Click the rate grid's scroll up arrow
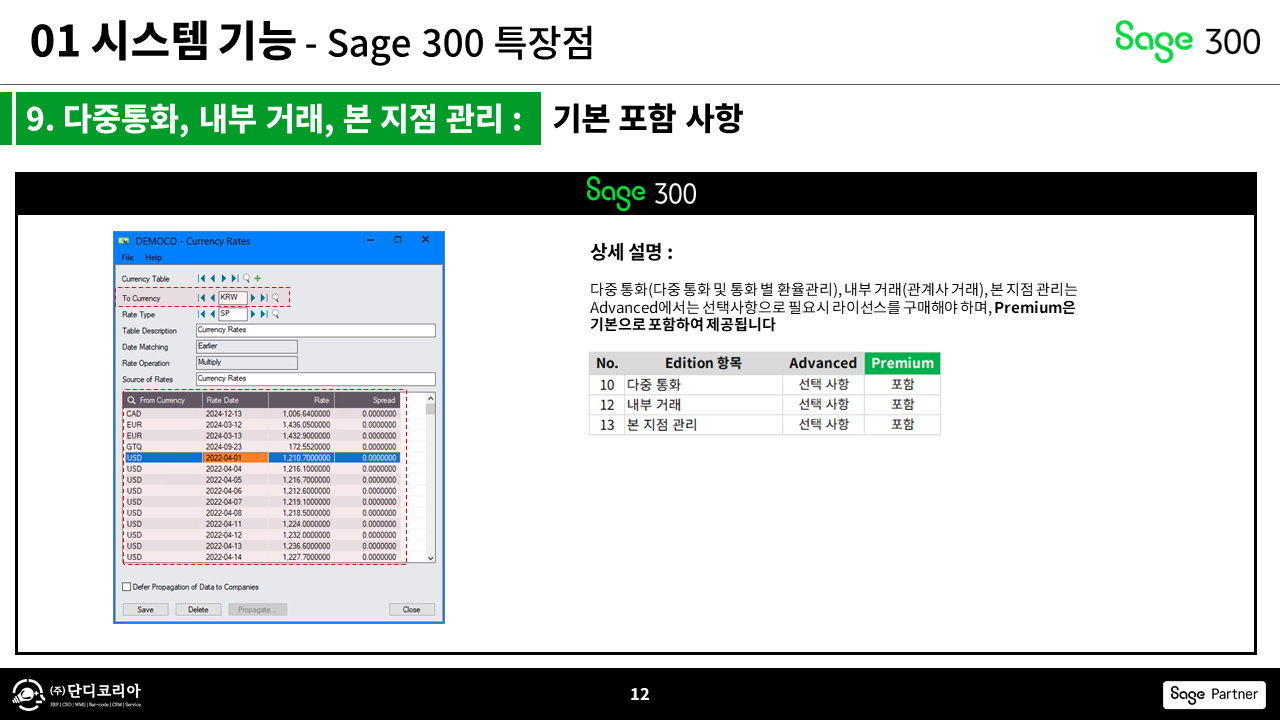This screenshot has width=1280, height=720. [x=431, y=397]
